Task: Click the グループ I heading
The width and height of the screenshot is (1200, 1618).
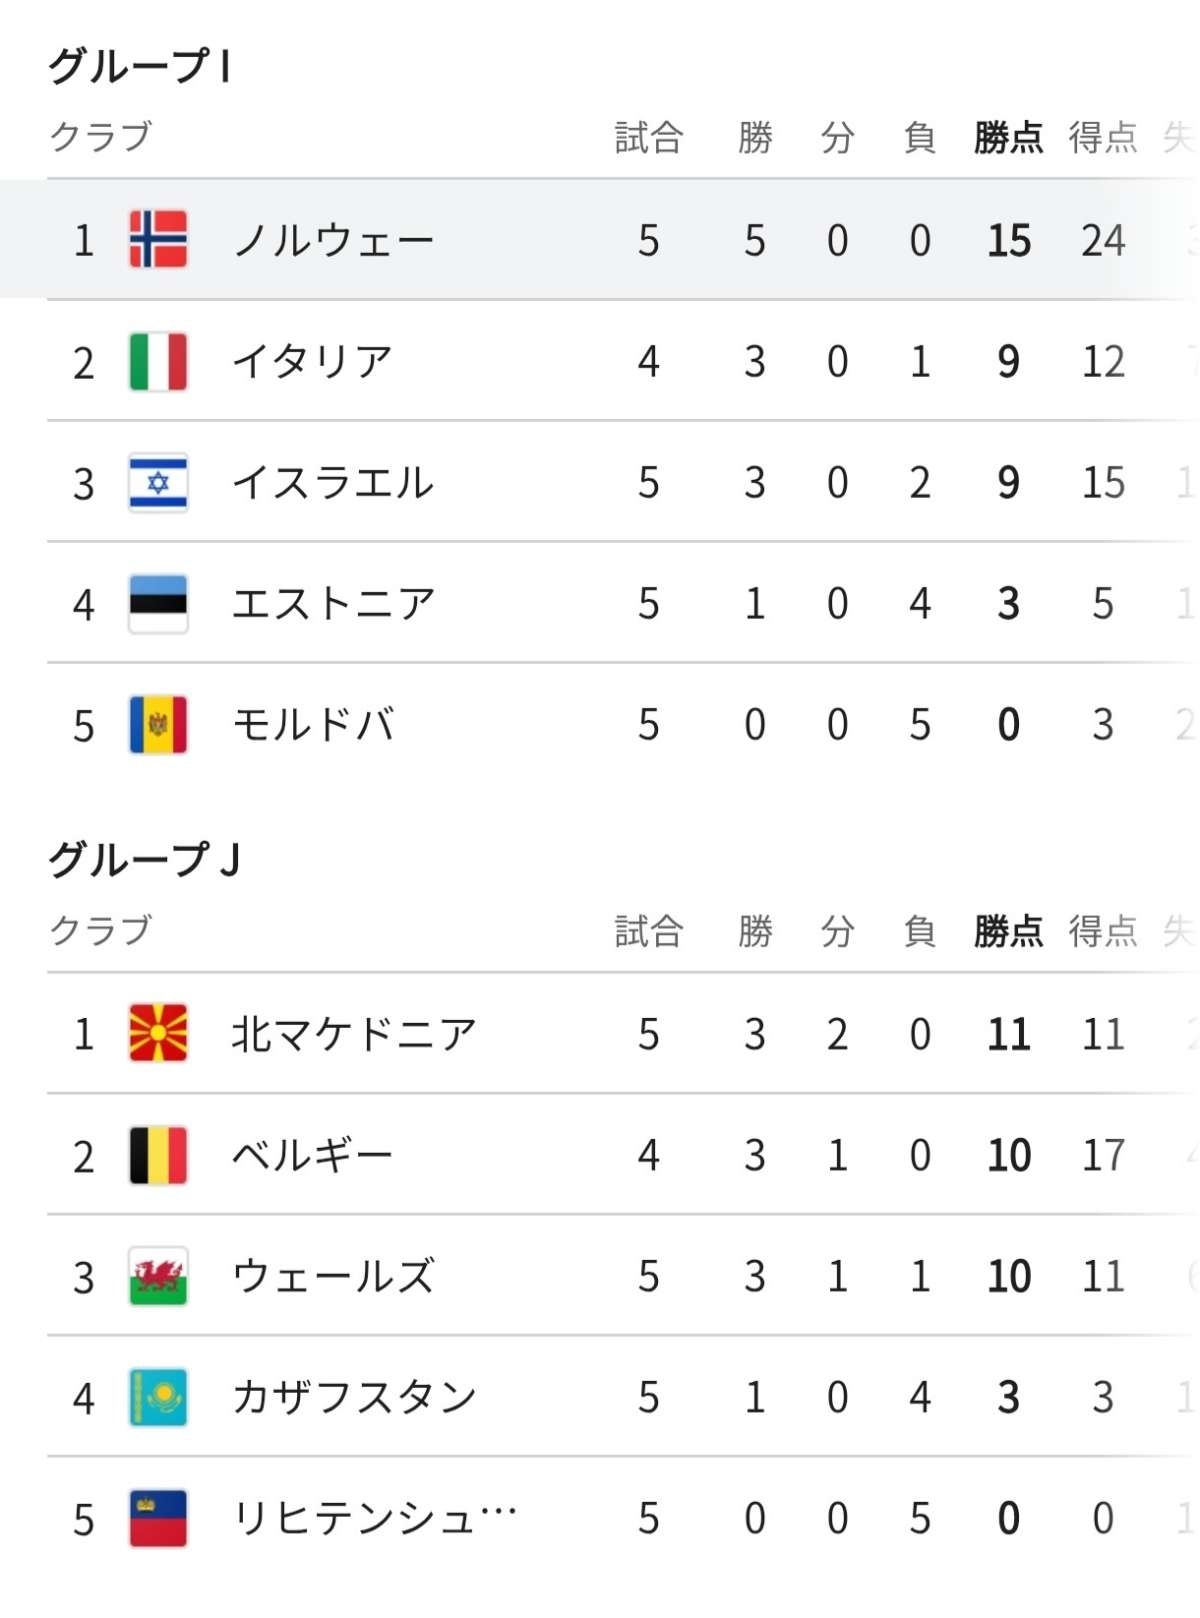Action: click(x=140, y=66)
